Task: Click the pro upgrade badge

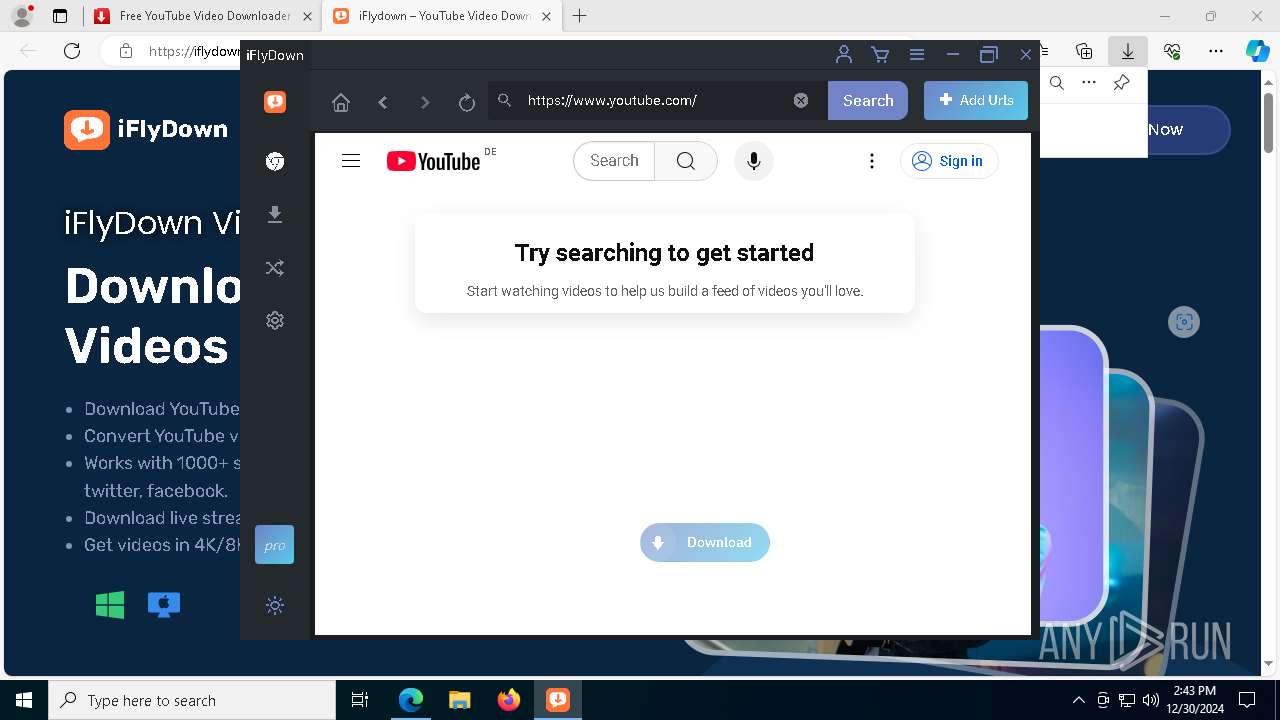Action: (x=274, y=545)
